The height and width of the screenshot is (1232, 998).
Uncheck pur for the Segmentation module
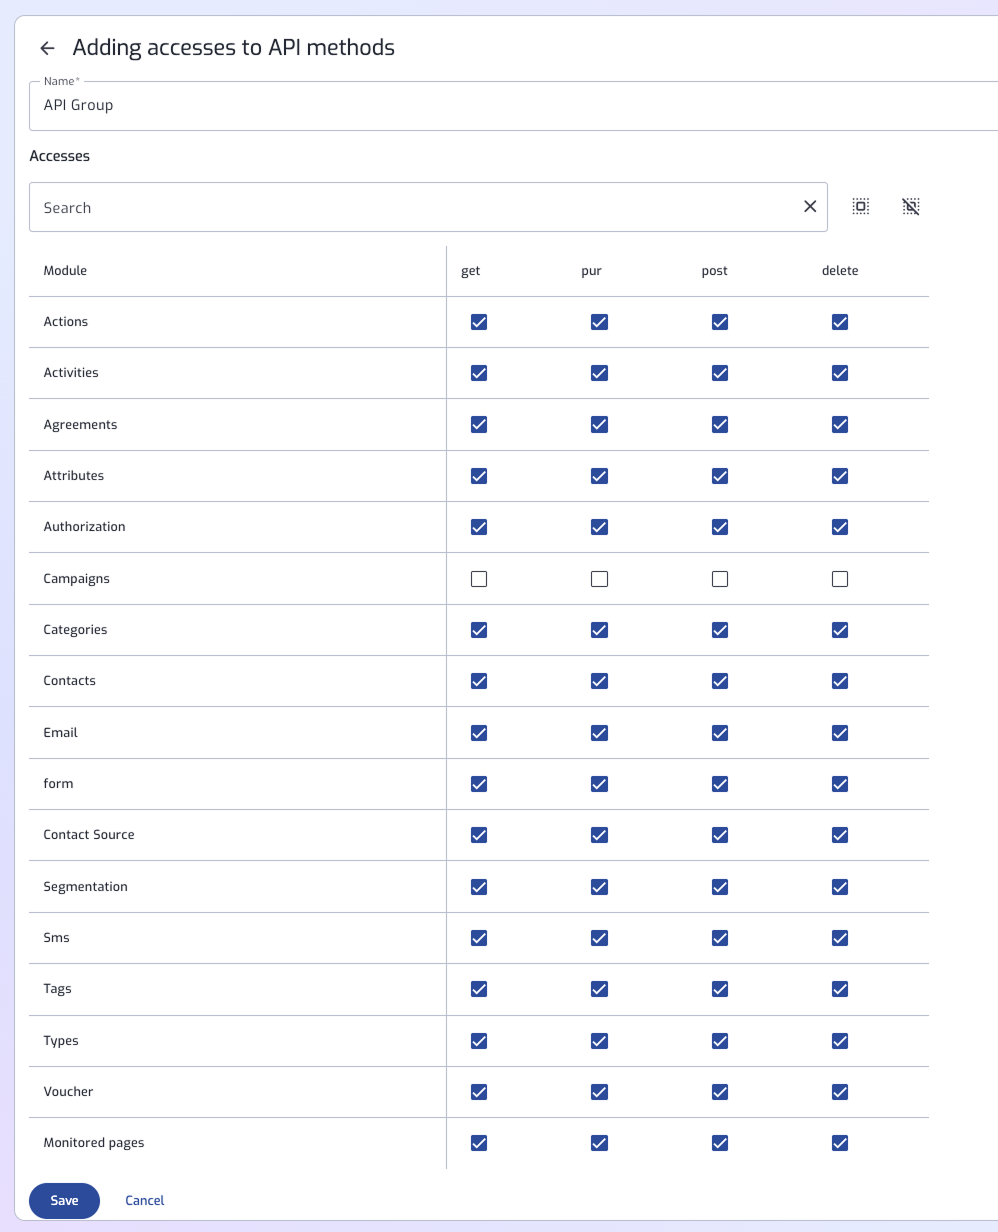coord(599,887)
